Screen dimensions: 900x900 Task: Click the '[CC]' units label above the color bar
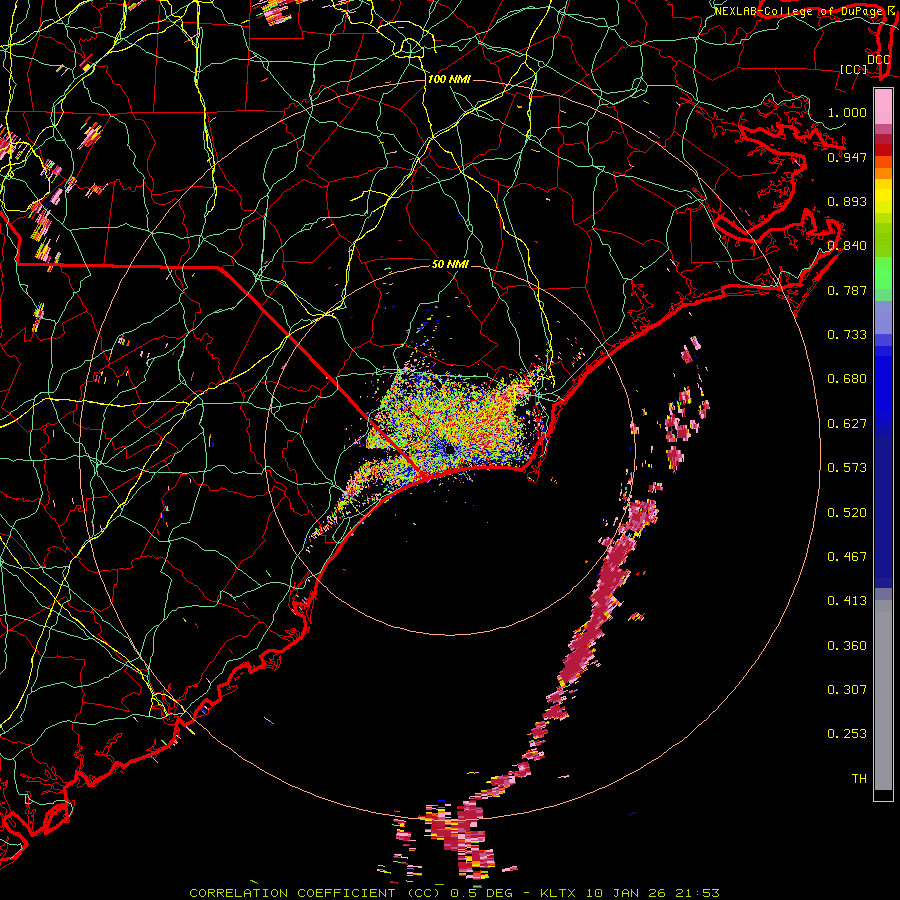coord(854,69)
